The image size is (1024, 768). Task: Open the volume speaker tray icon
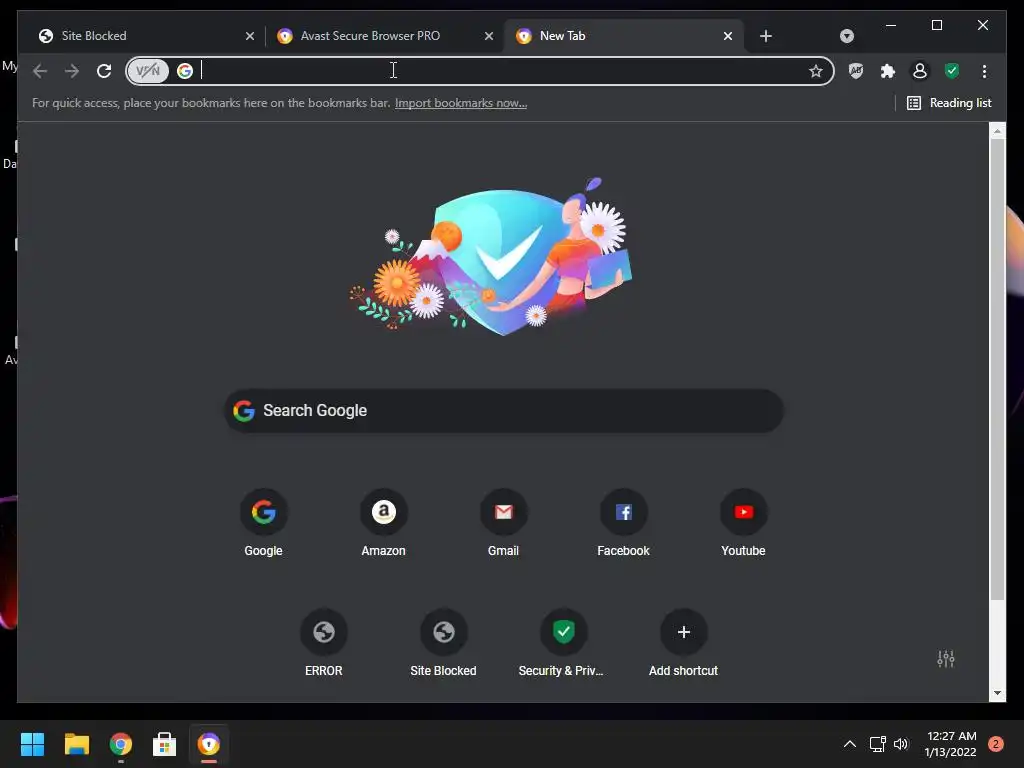(901, 744)
